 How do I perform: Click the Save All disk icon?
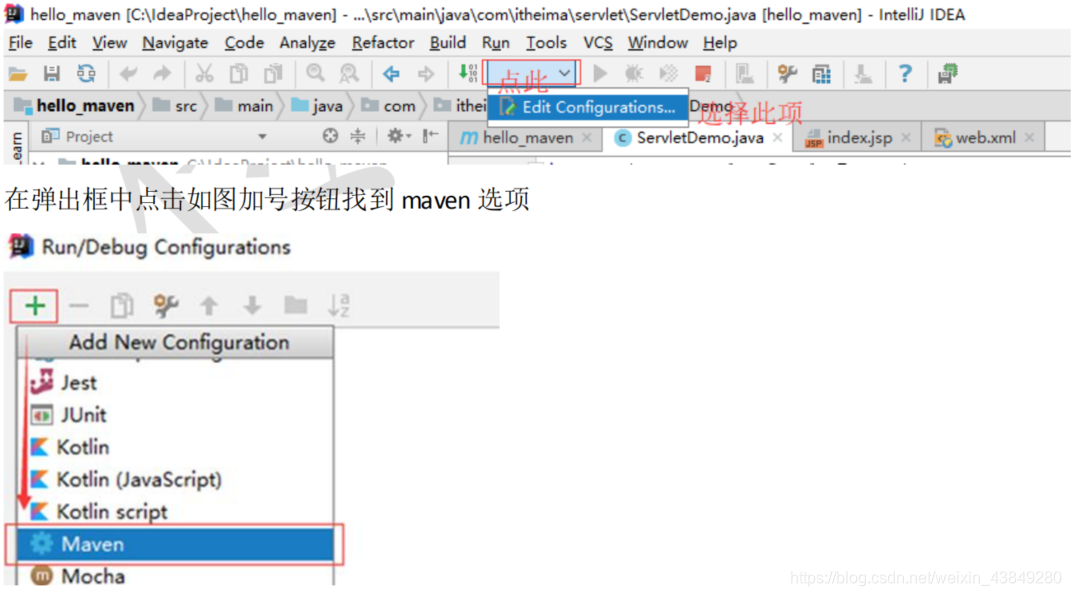click(52, 74)
